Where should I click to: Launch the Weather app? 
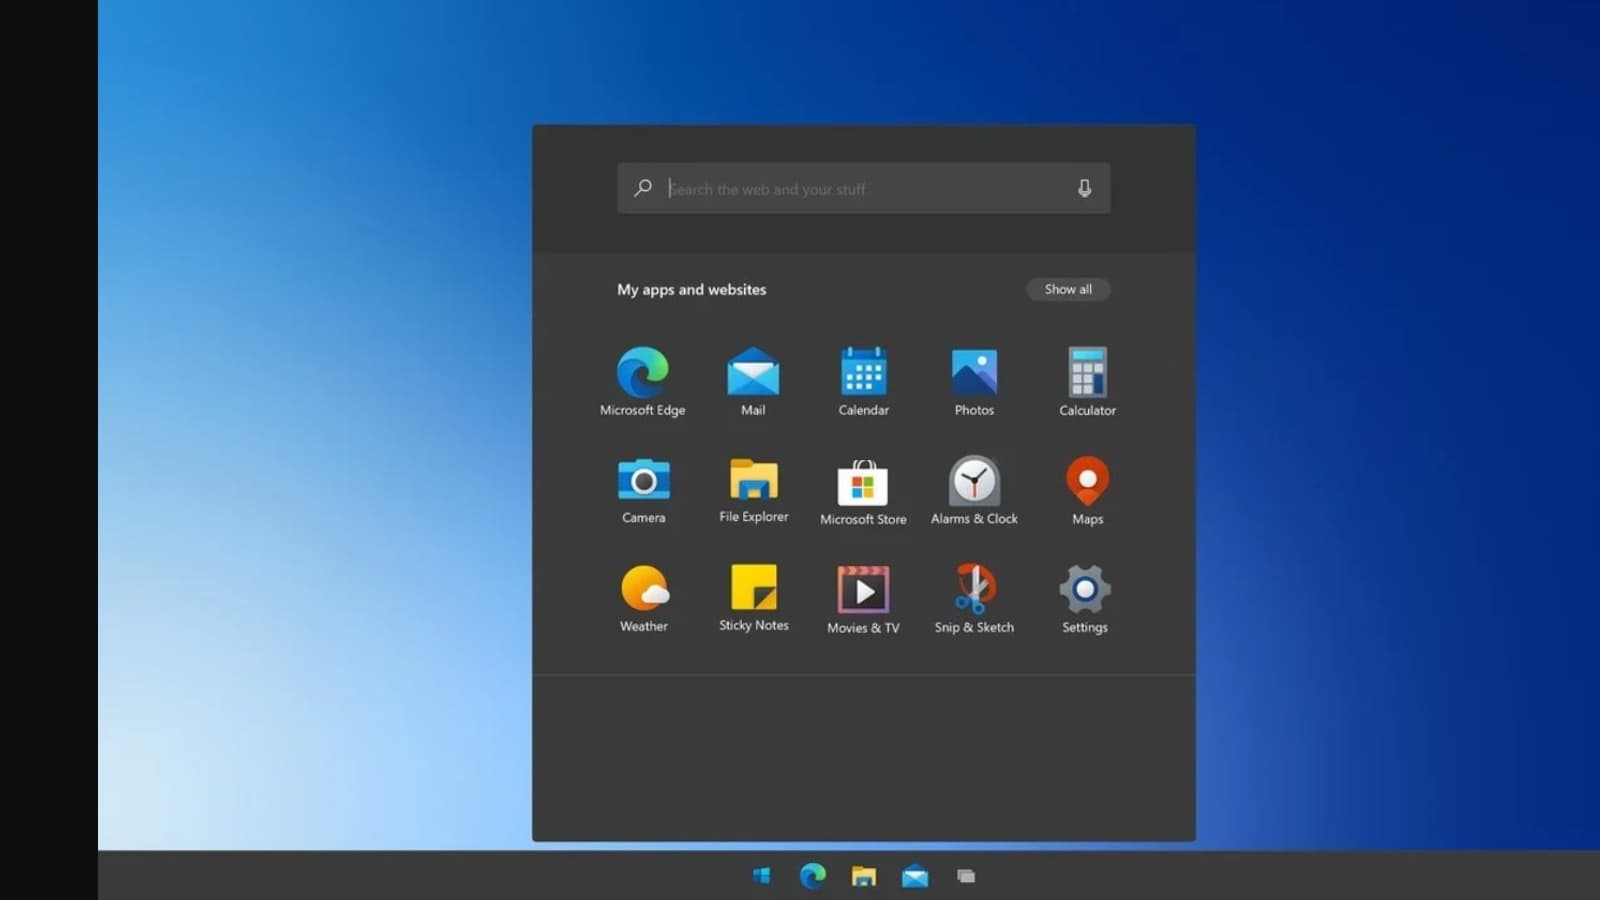[x=643, y=599]
